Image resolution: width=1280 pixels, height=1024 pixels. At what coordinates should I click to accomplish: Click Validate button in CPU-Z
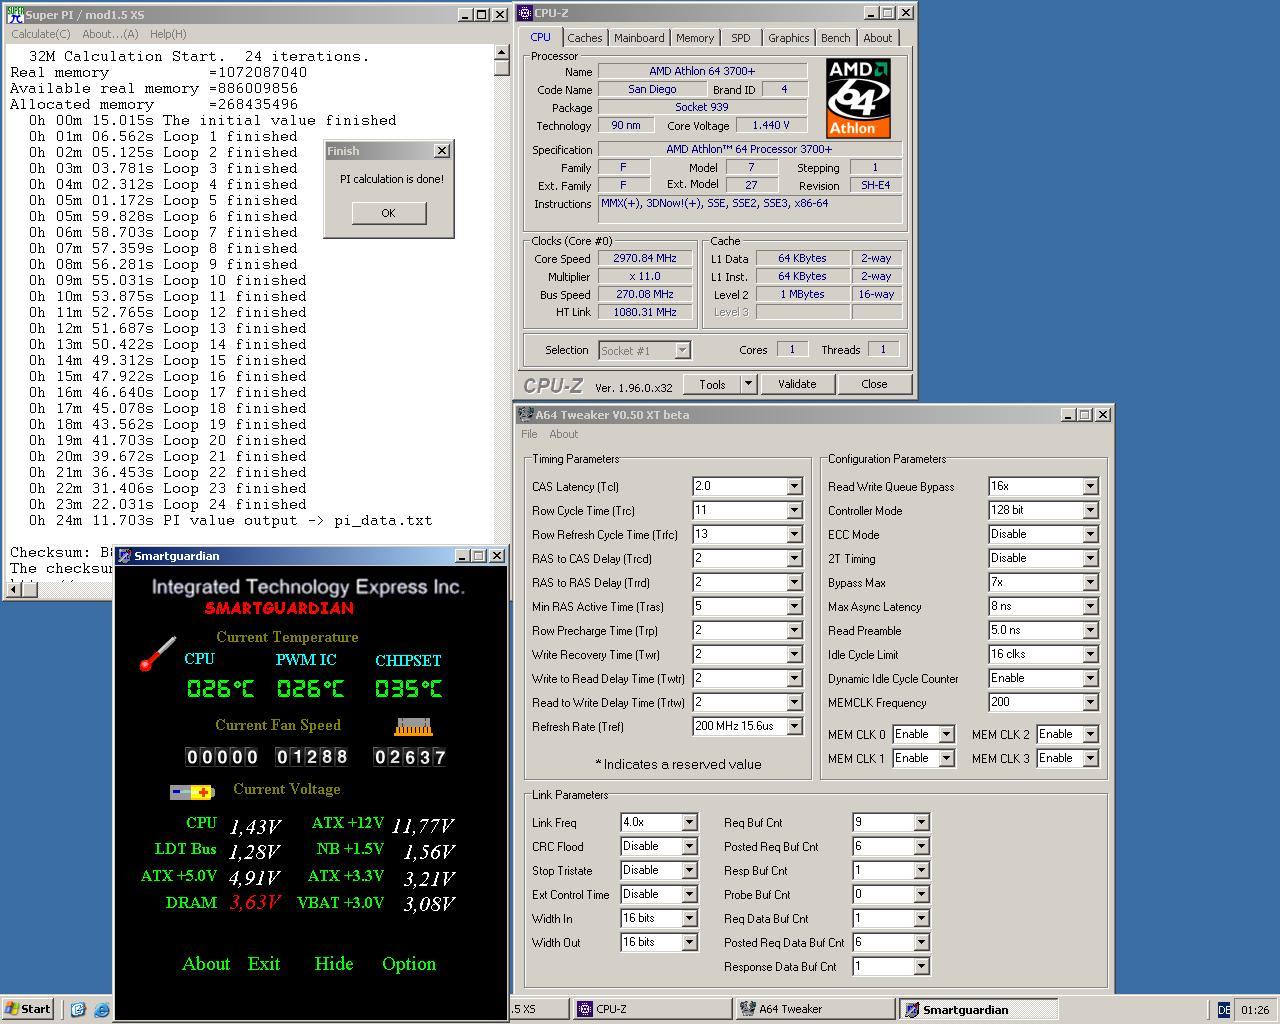(x=797, y=384)
